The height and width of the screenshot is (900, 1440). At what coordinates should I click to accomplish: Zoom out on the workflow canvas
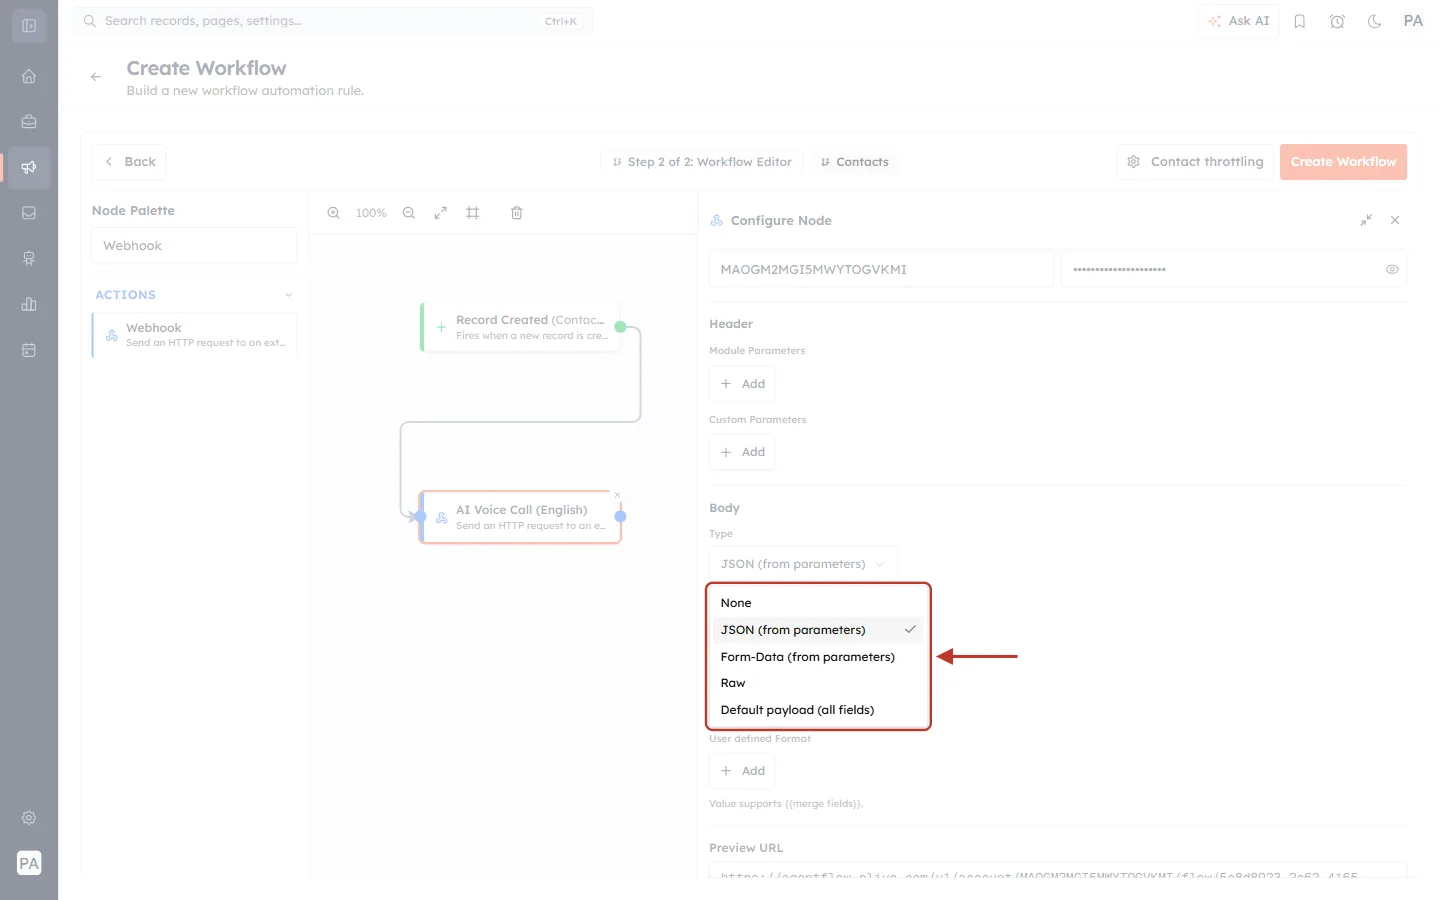coord(409,213)
